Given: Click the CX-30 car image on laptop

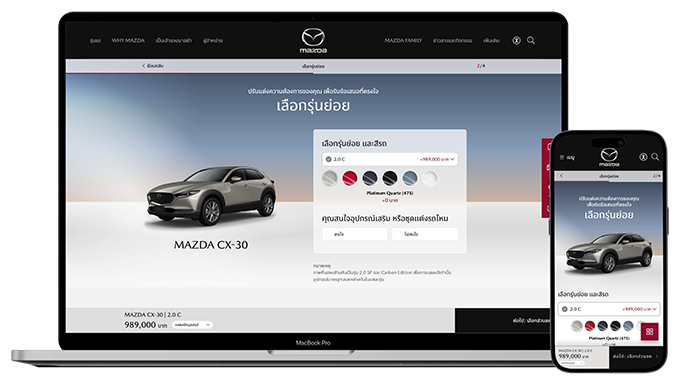Looking at the screenshot, I should pyautogui.click(x=211, y=196).
